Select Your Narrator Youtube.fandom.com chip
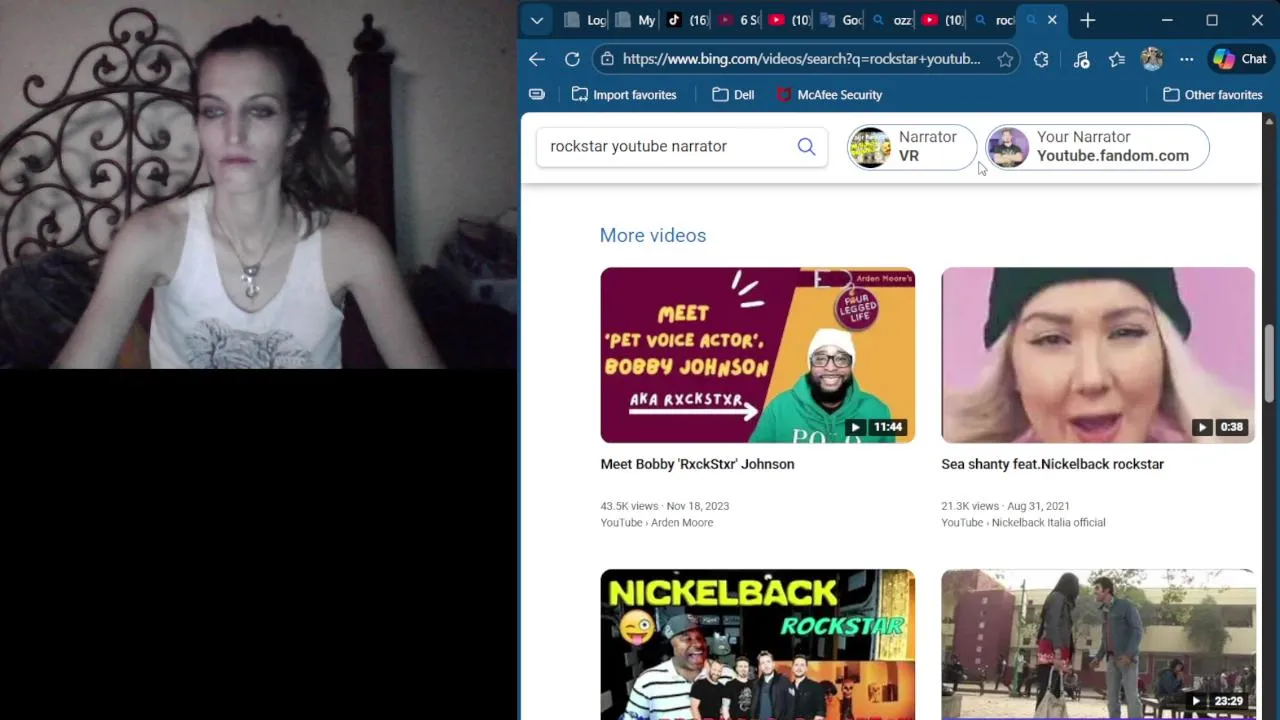The width and height of the screenshot is (1280, 720). coord(1097,147)
